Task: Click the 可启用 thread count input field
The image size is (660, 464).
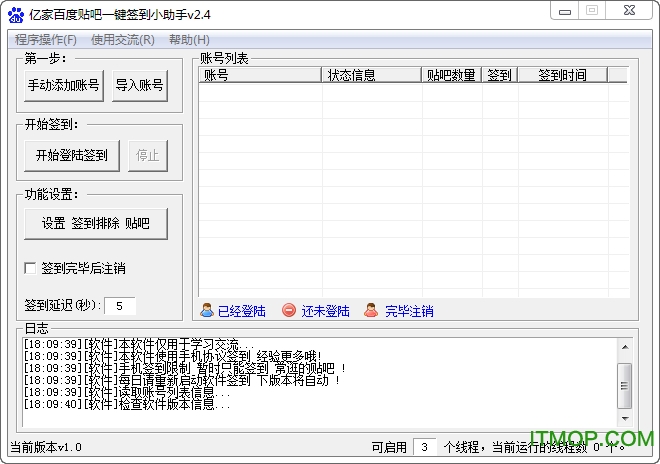Action: pos(425,447)
